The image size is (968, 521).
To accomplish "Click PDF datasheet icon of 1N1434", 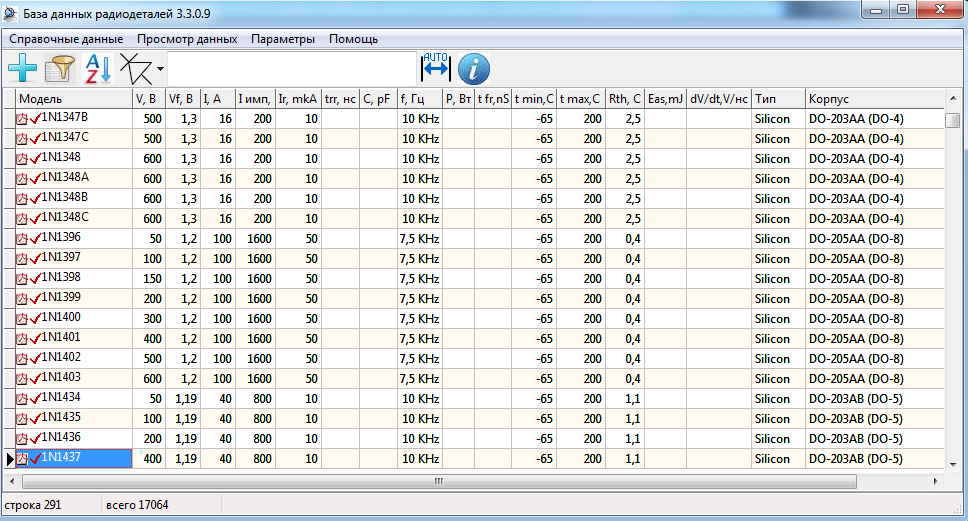I will click(24, 399).
